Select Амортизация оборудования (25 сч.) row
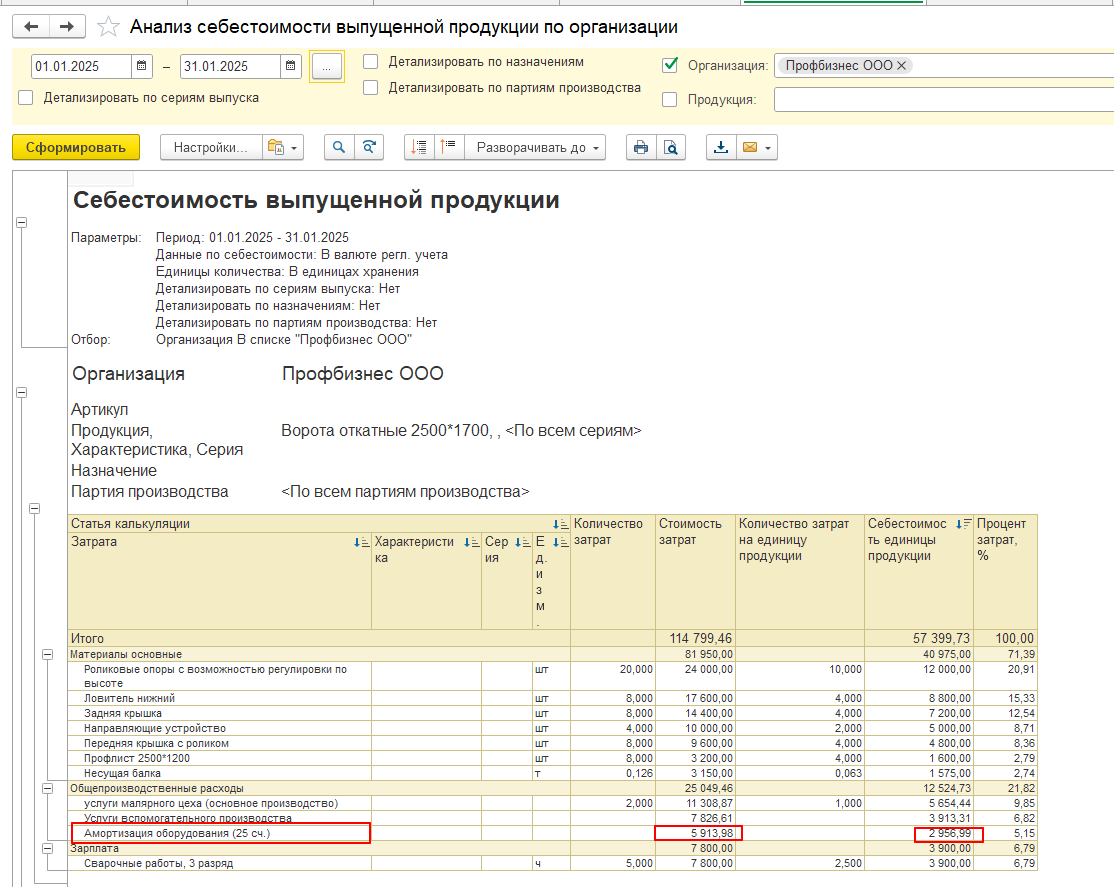This screenshot has height=887, width=1114. tap(553, 833)
